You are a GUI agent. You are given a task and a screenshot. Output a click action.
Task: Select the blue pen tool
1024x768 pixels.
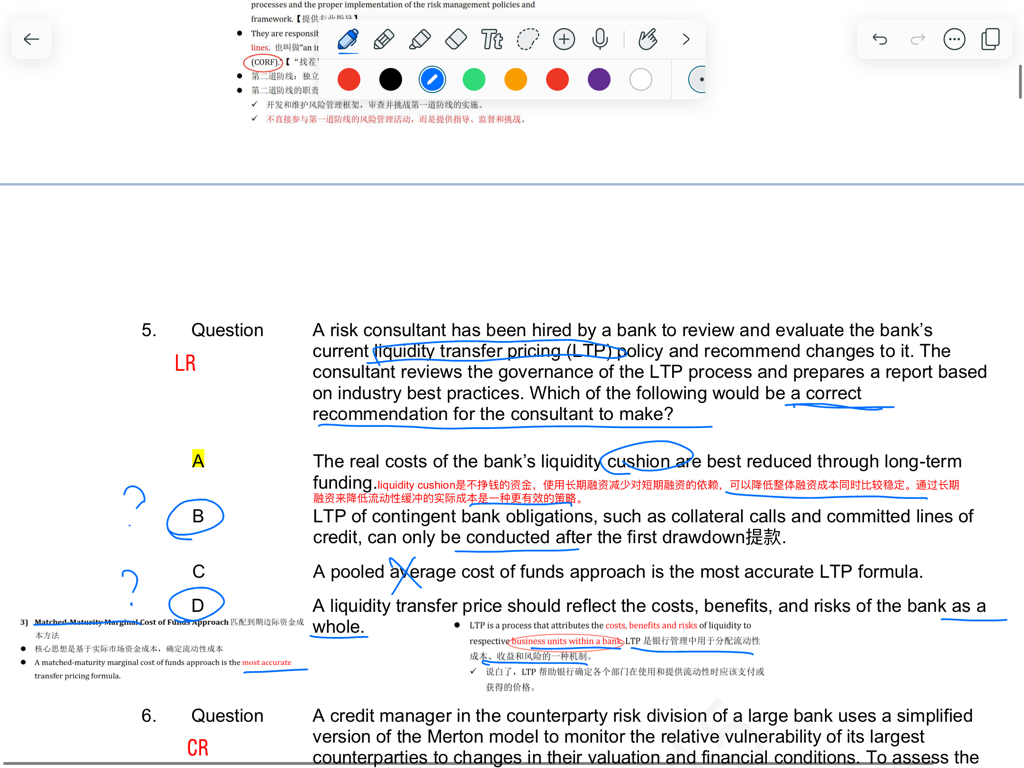348,39
